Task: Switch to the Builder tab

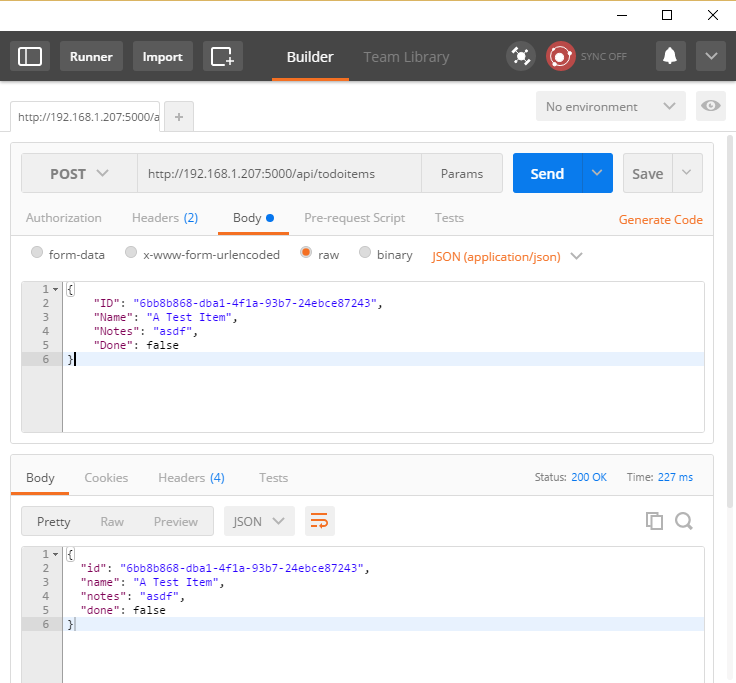Action: [x=310, y=57]
